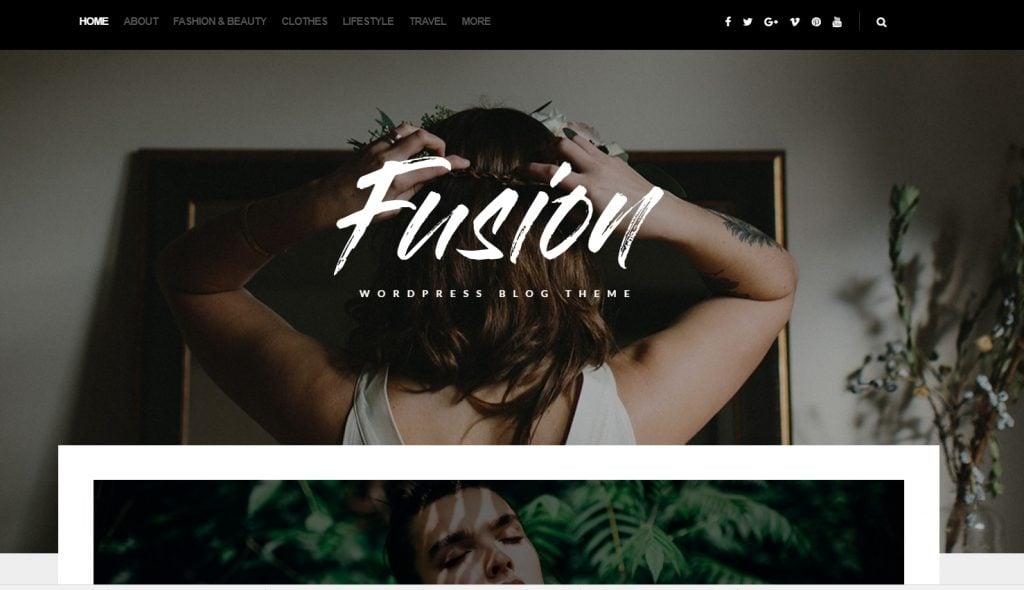
Task: Click the Fusion brush-script logo
Action: pos(500,216)
